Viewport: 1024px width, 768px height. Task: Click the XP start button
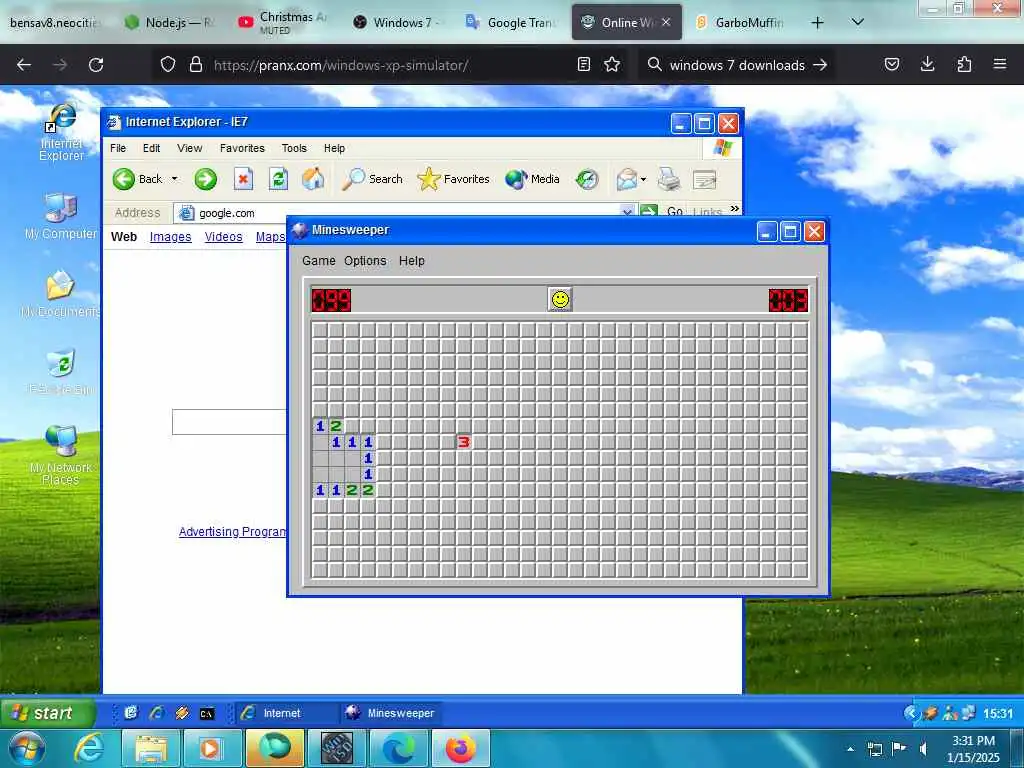coord(46,712)
